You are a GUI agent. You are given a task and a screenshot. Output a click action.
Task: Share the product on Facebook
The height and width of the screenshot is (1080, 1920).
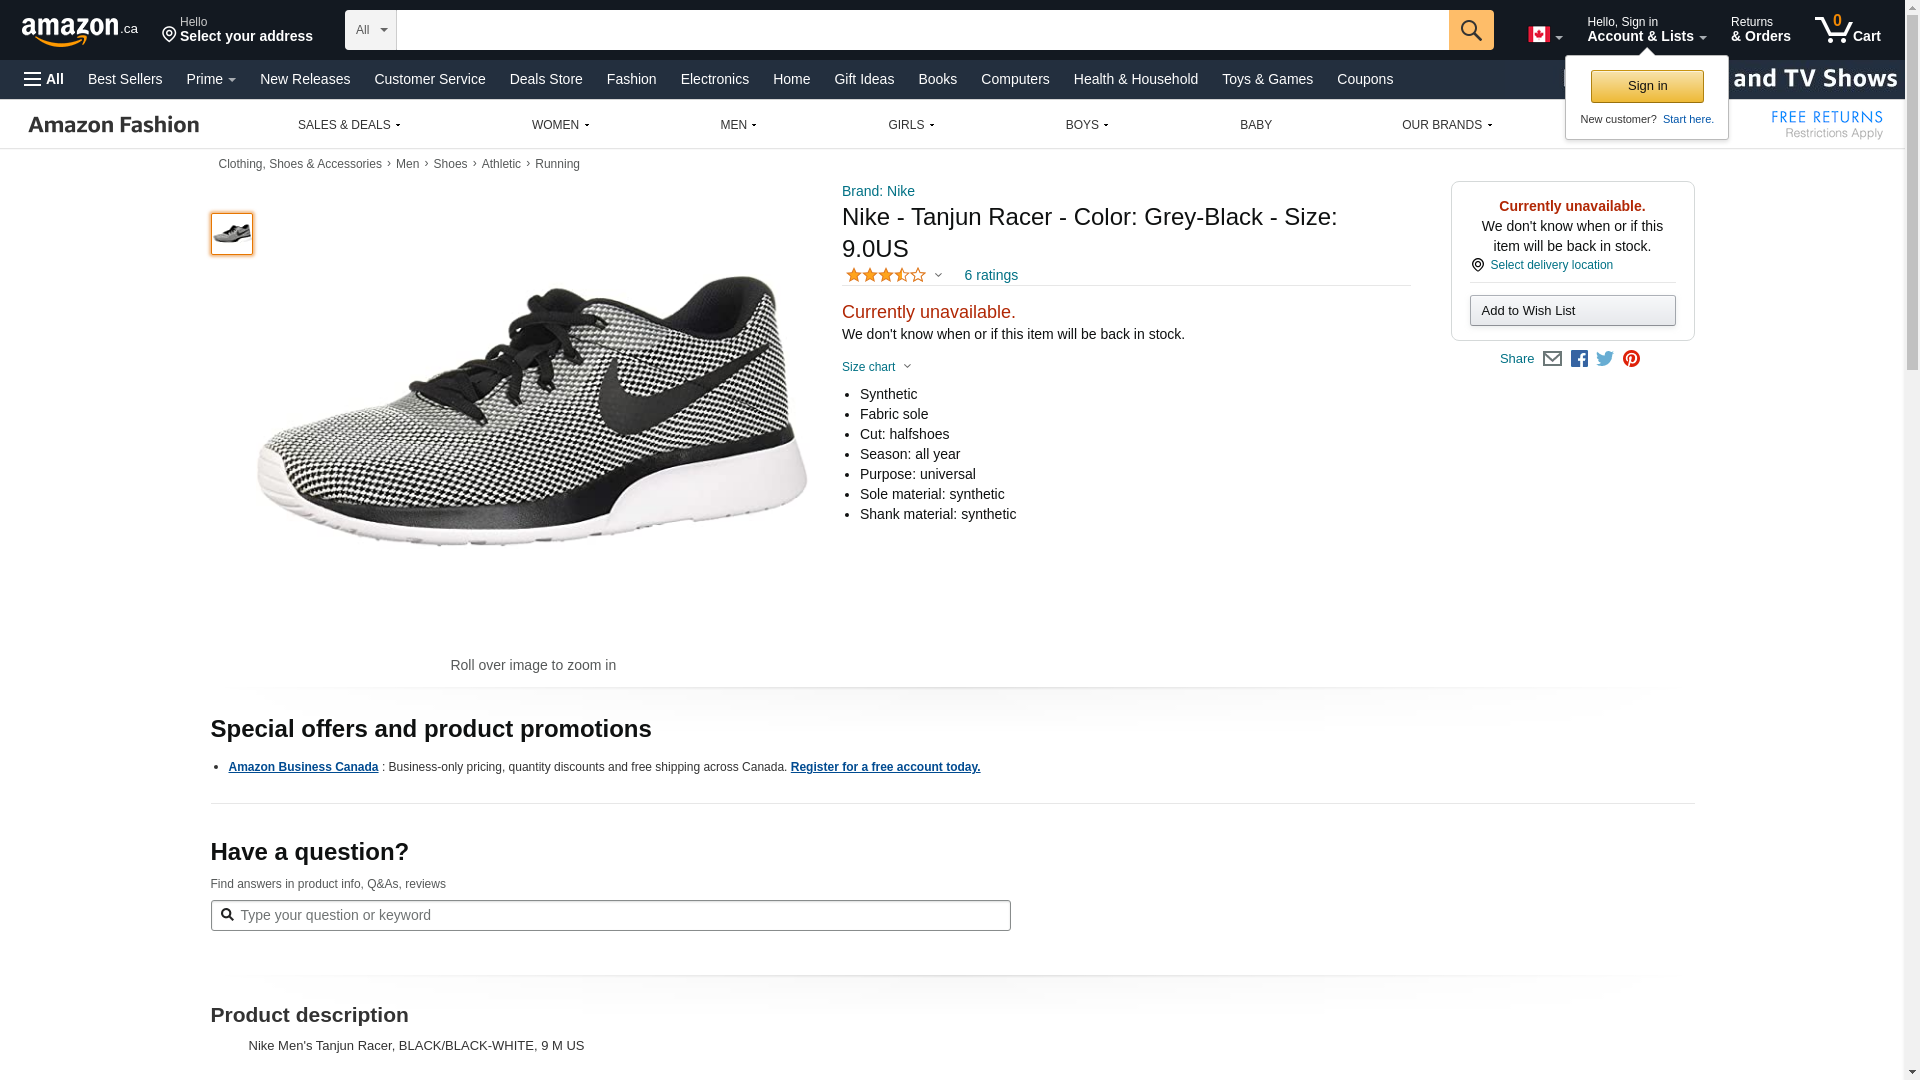pos(1579,359)
